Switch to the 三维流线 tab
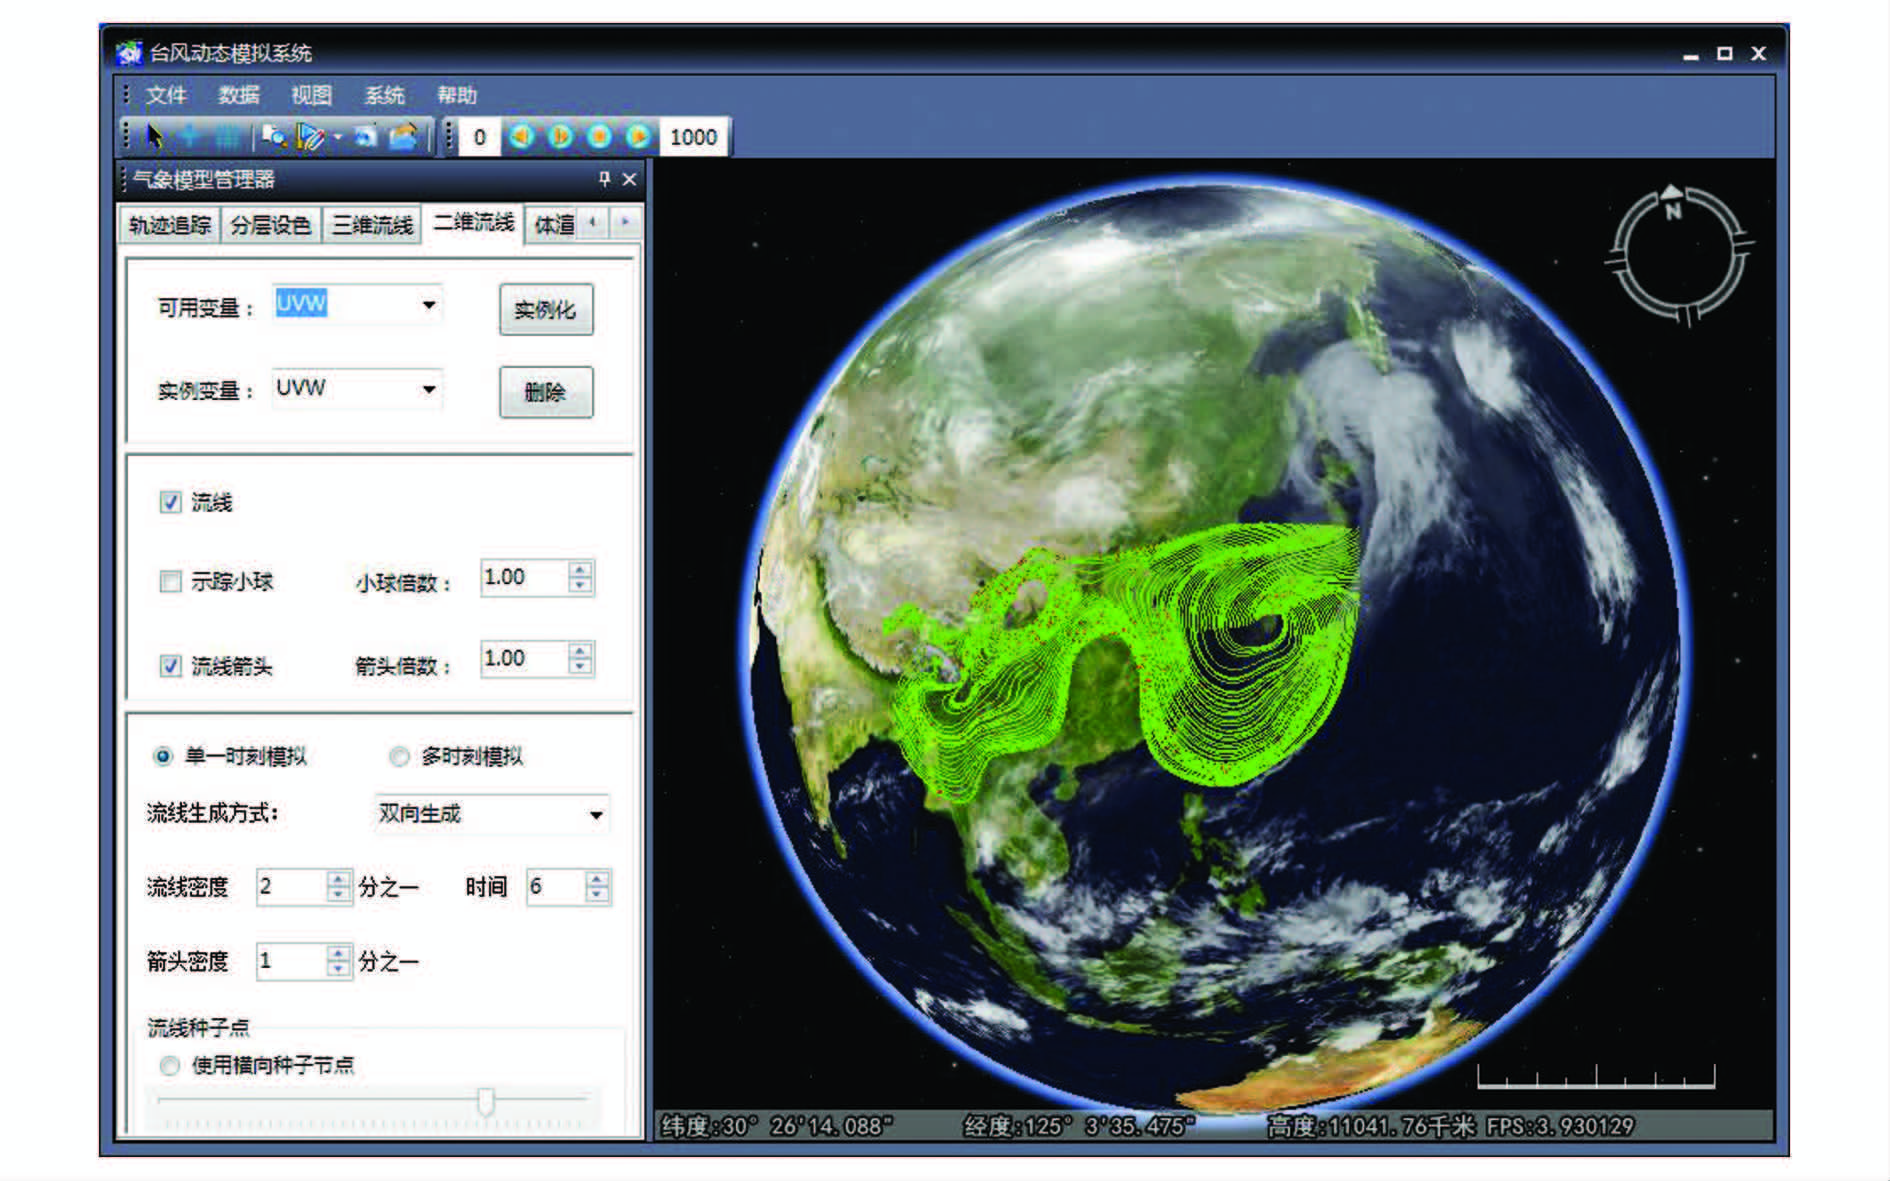Viewport: 1890px width, 1181px height. pyautogui.click(x=372, y=225)
